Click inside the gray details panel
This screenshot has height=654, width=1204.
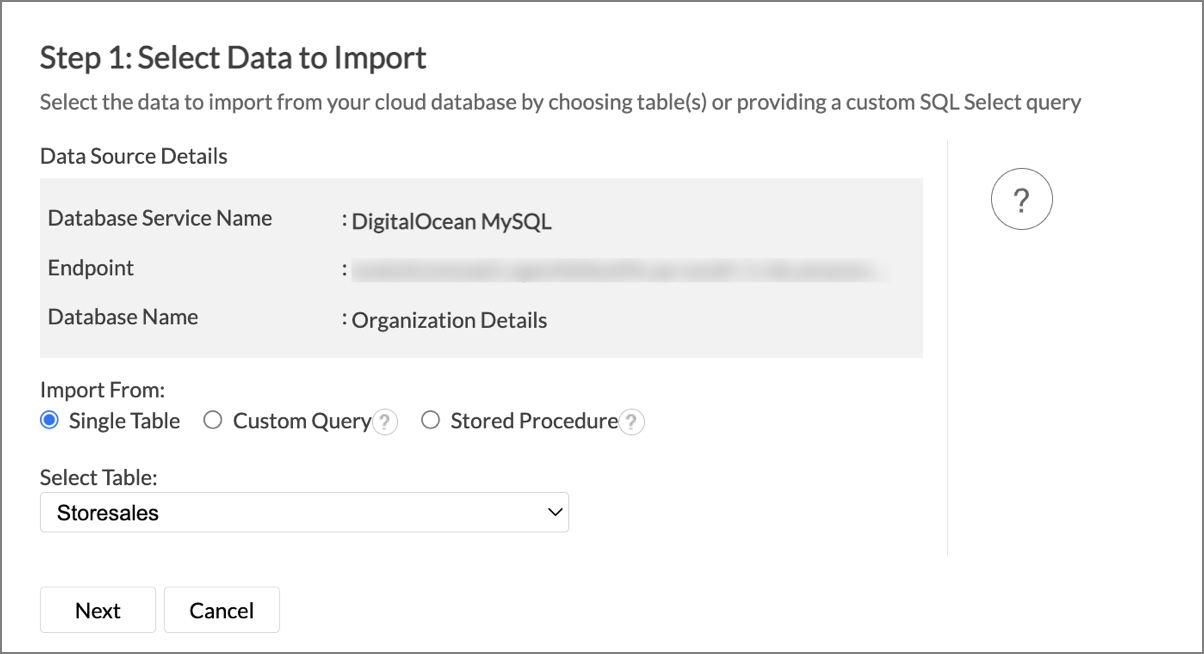pyautogui.click(x=480, y=265)
